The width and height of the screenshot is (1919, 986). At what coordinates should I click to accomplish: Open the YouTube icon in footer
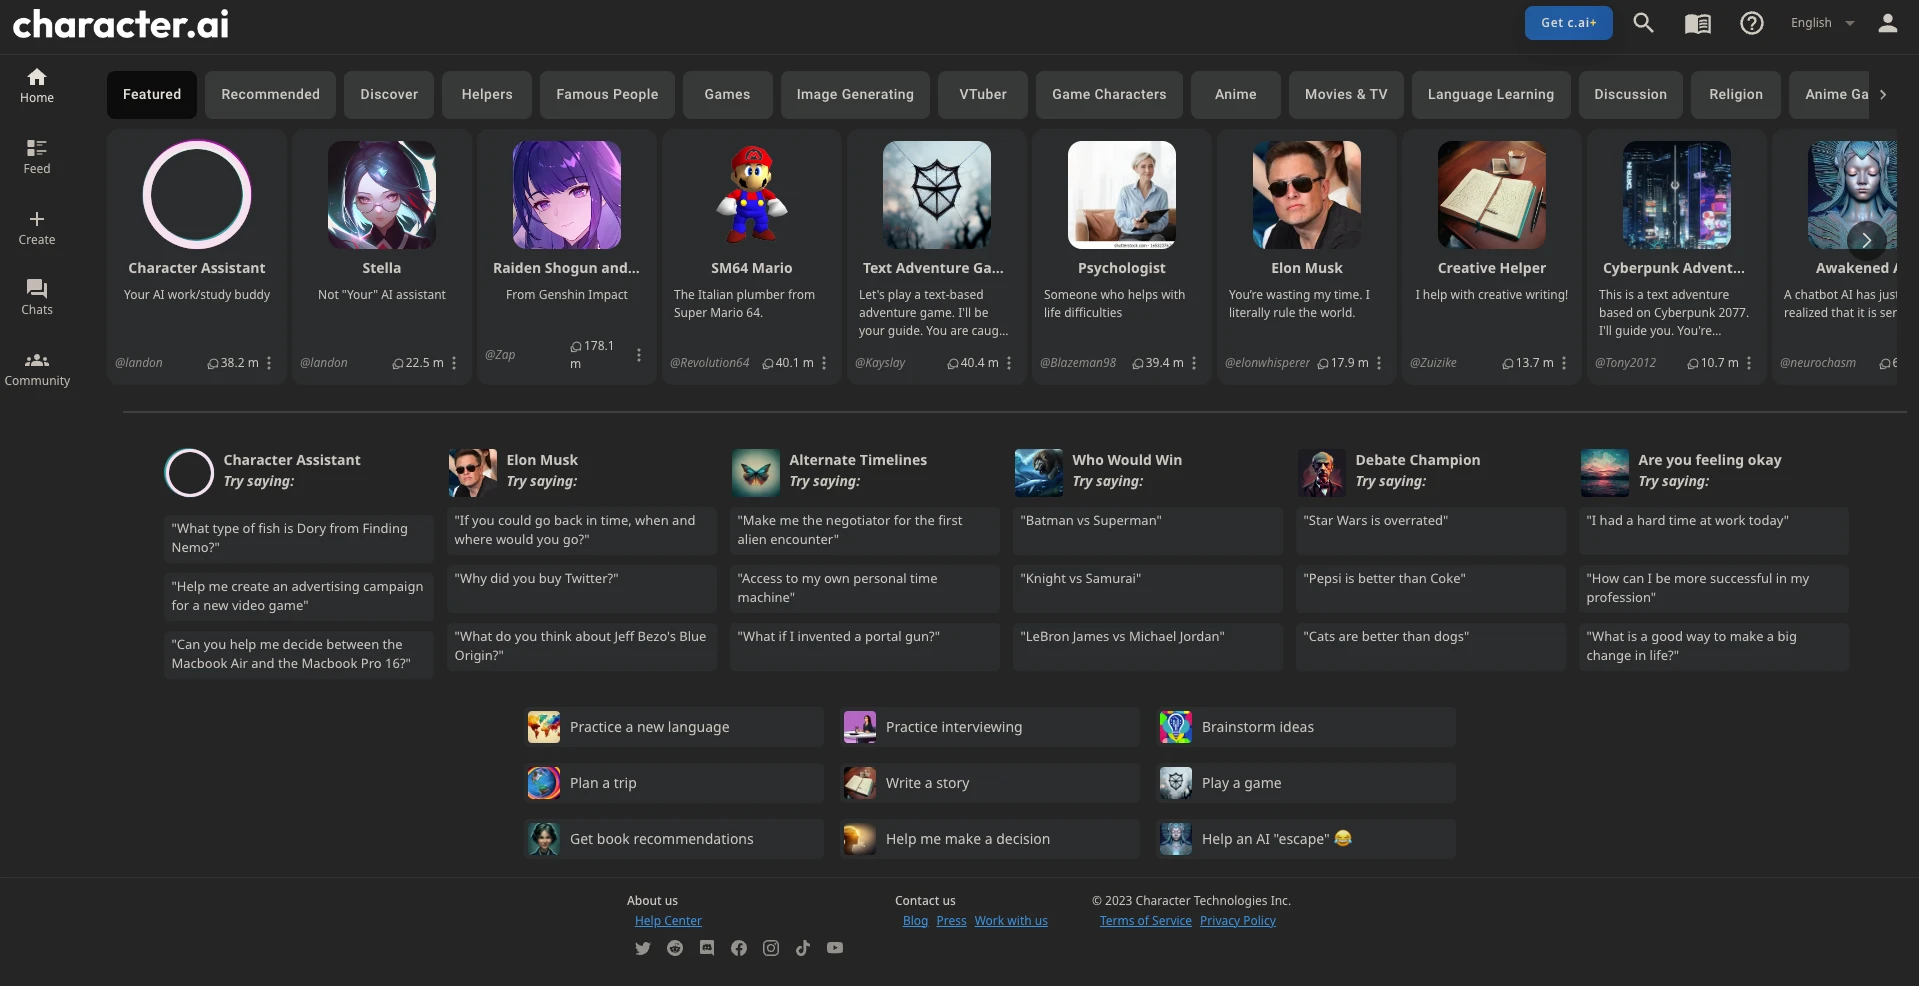835,948
